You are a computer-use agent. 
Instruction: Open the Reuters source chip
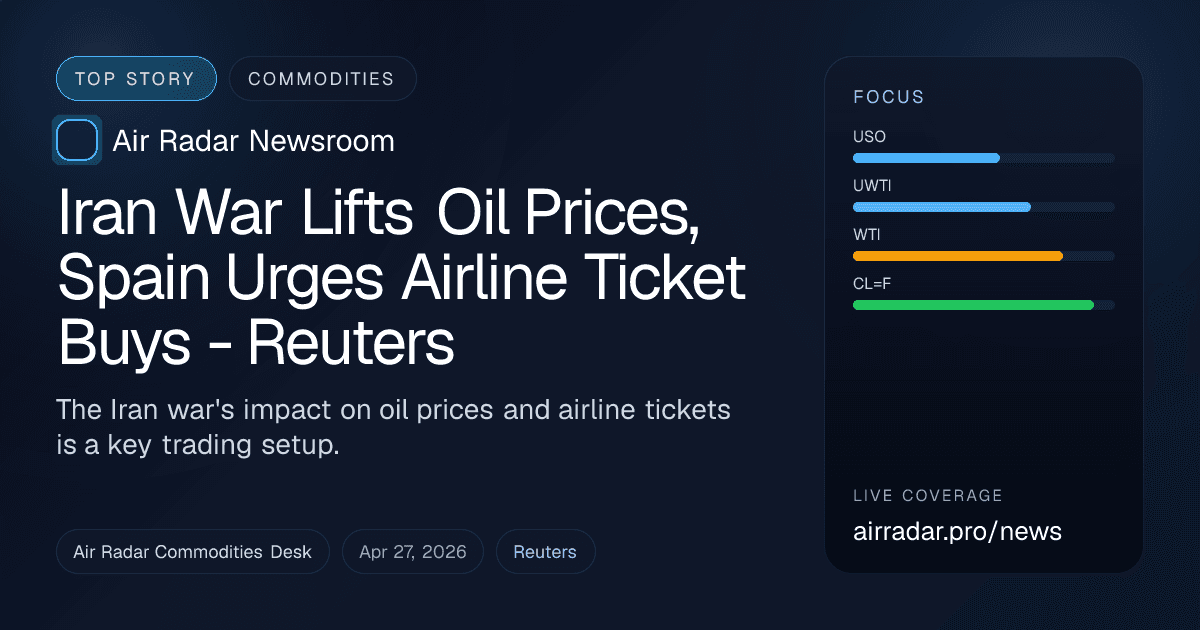coord(545,552)
